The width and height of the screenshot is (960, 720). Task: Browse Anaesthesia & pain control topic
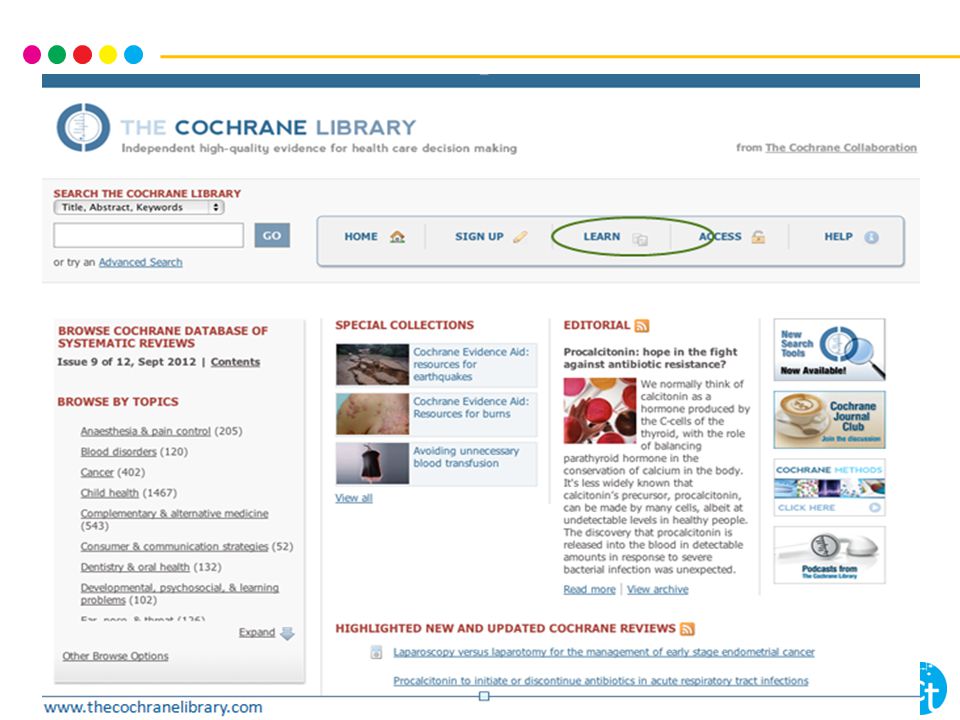tap(146, 431)
